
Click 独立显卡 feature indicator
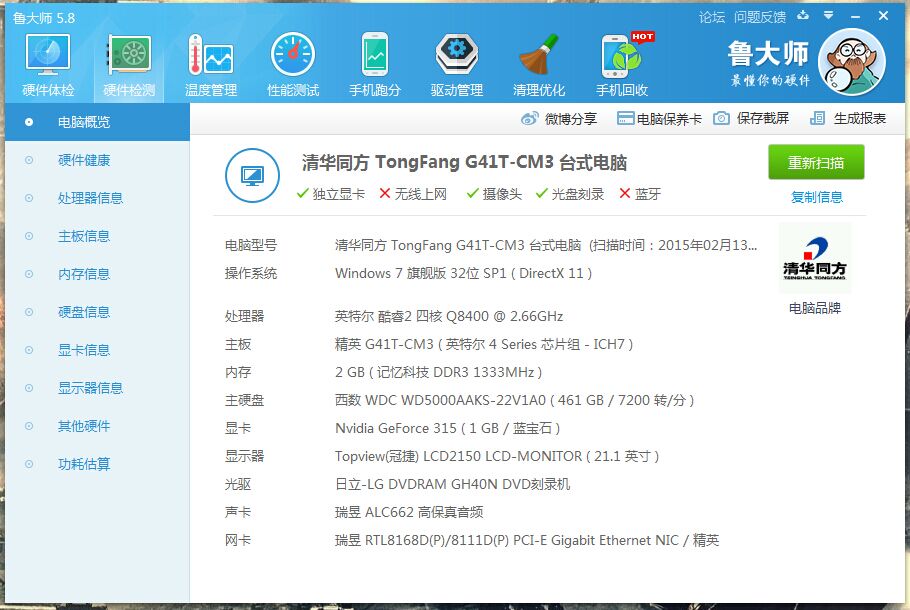331,194
